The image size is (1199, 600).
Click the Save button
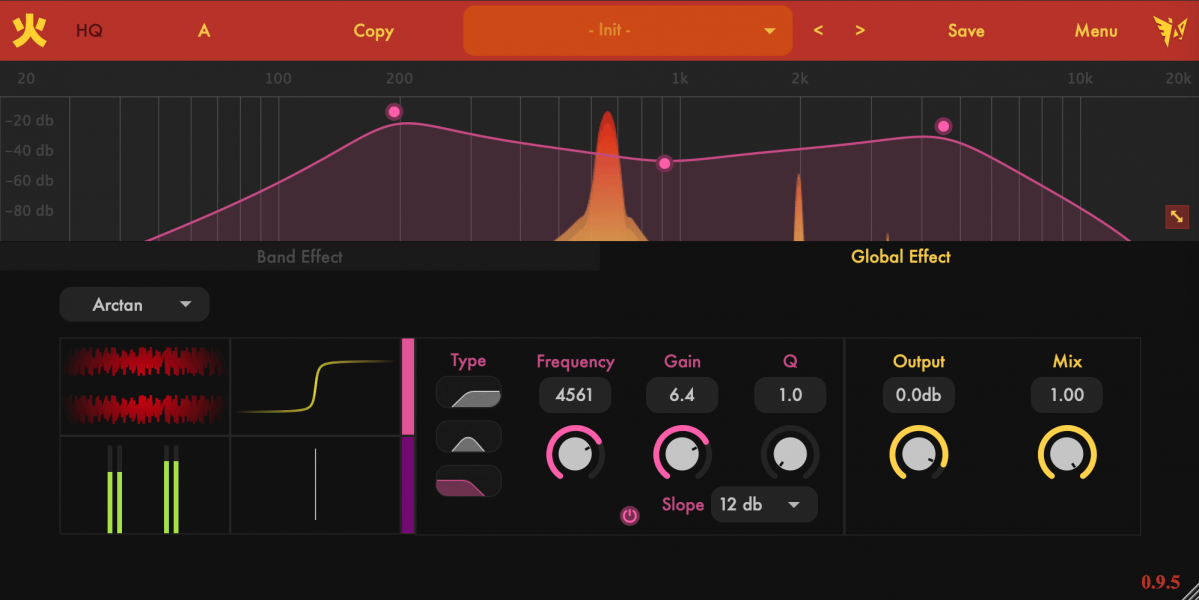click(x=966, y=31)
